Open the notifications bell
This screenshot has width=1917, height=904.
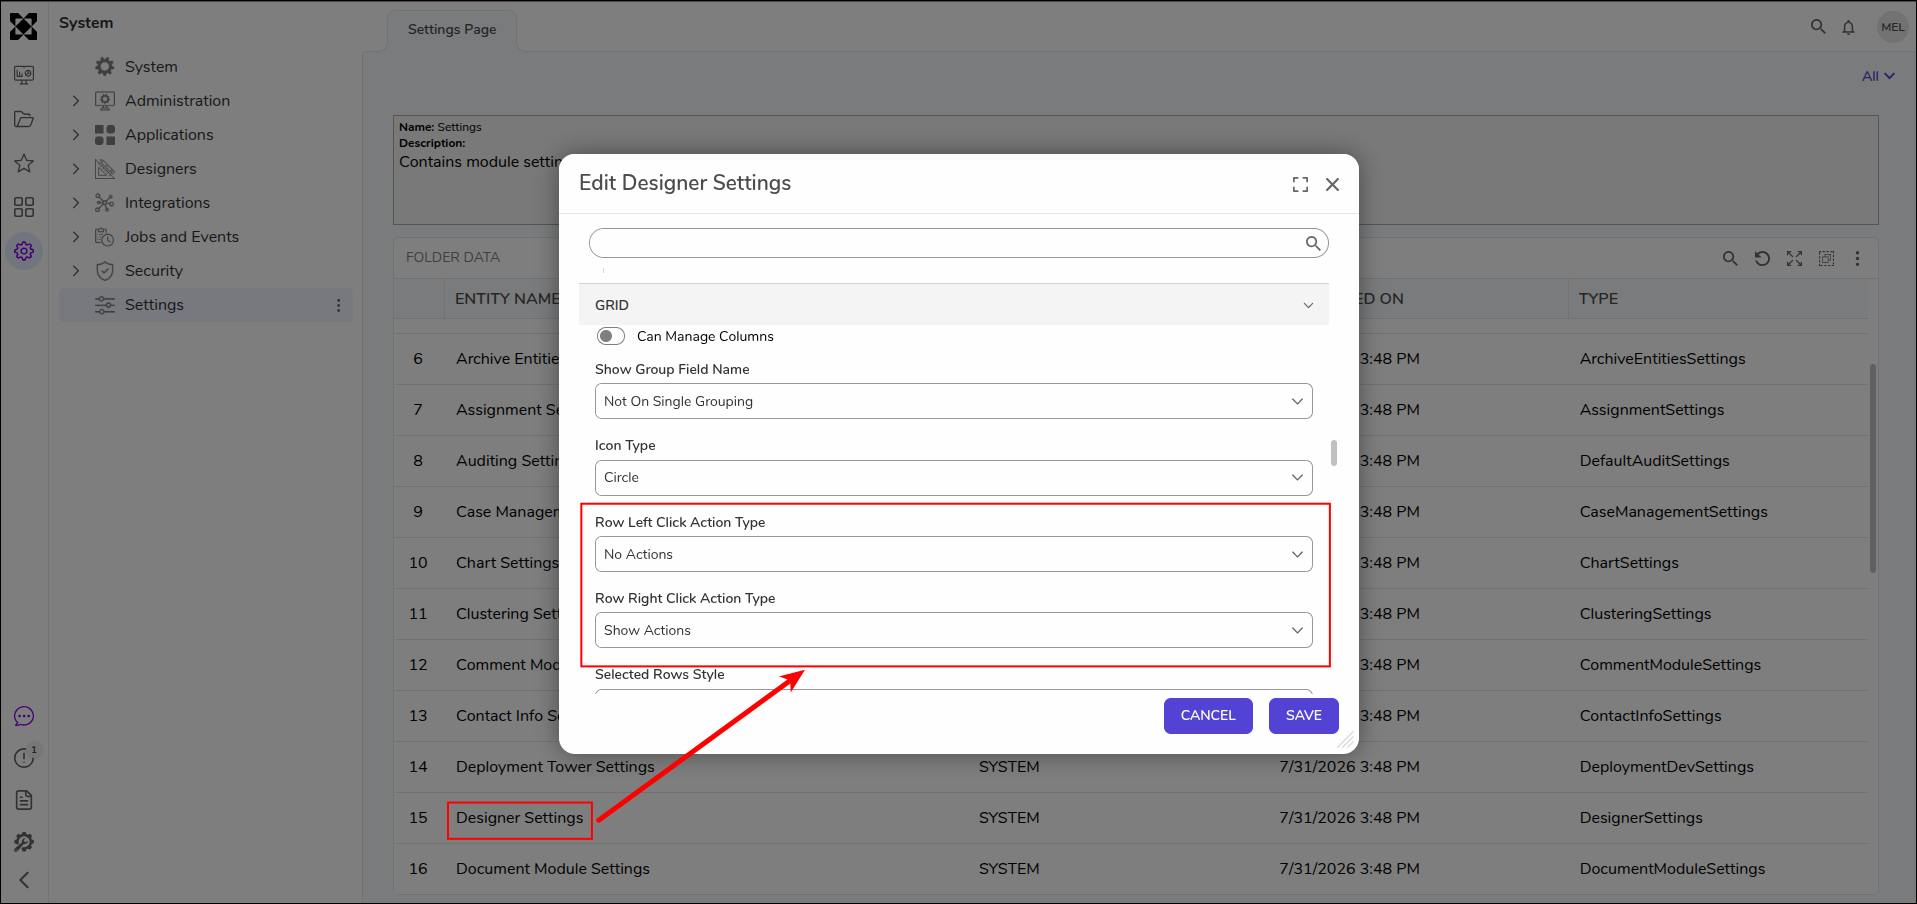click(1849, 27)
